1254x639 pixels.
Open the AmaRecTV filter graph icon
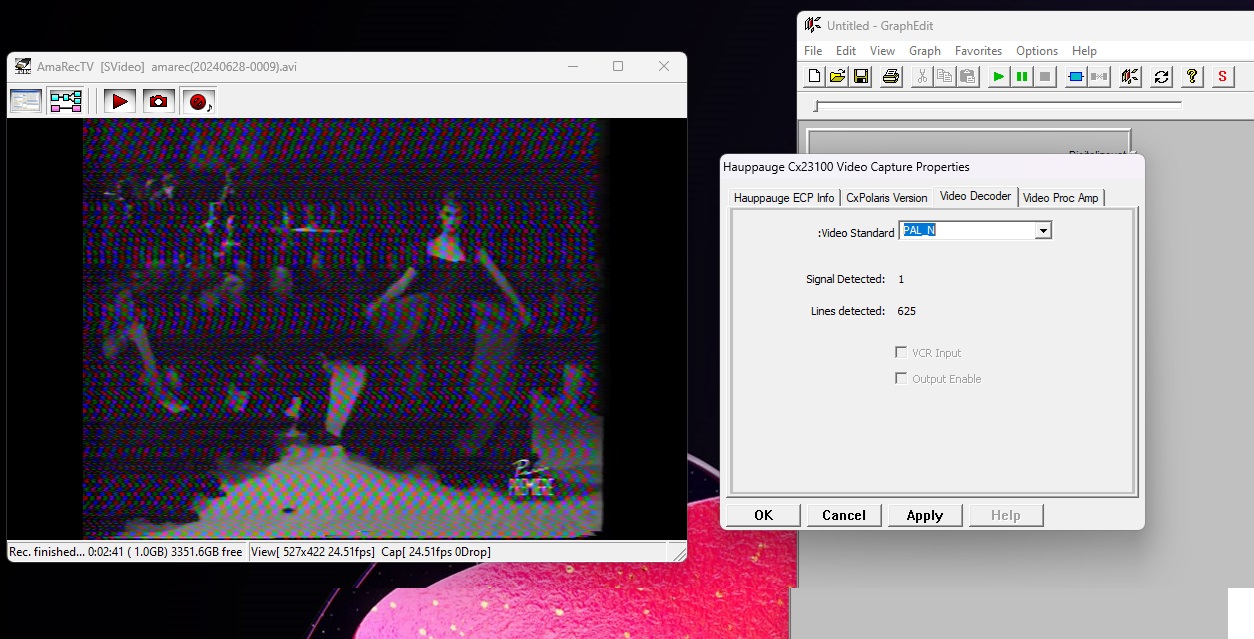[66, 100]
